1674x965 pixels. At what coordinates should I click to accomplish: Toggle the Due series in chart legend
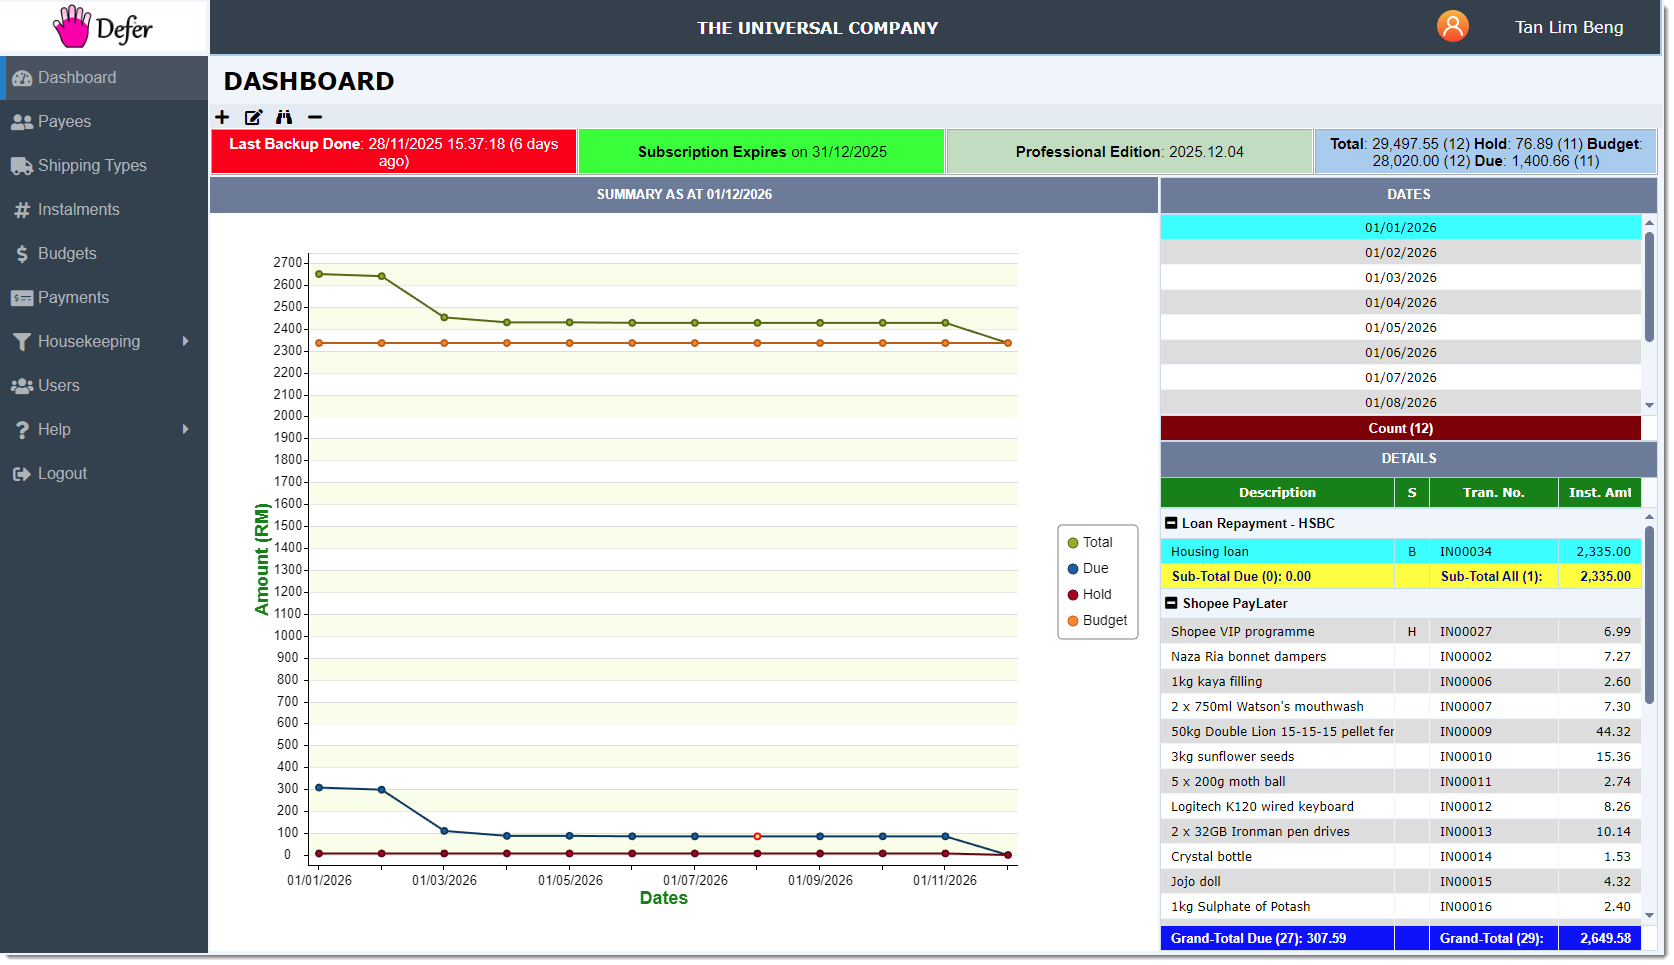pos(1087,569)
